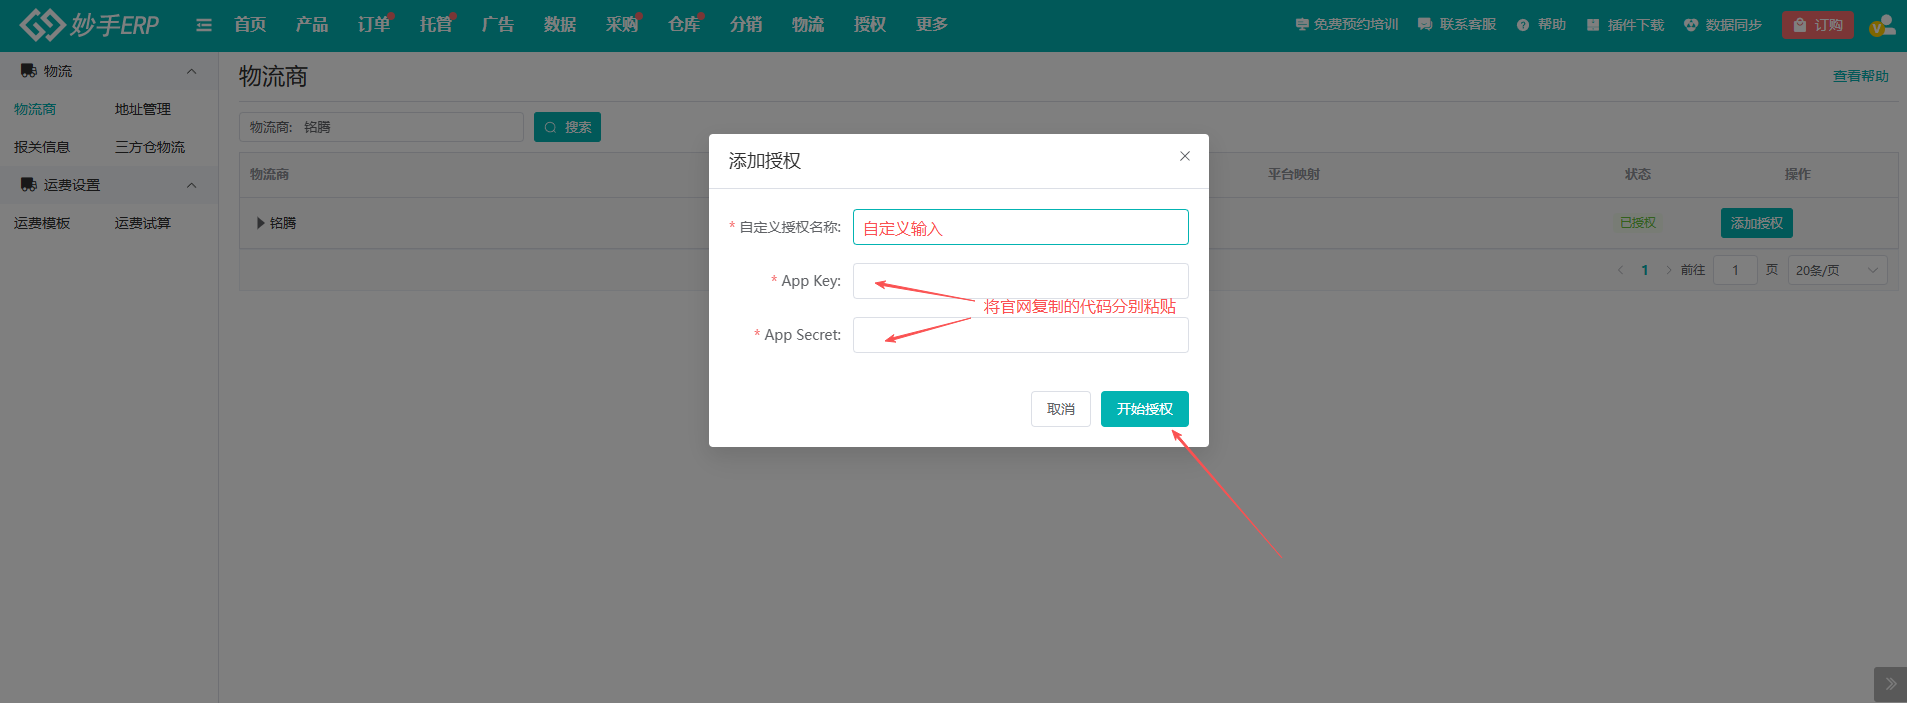Focus the App Key input field
This screenshot has width=1907, height=703.
1020,281
